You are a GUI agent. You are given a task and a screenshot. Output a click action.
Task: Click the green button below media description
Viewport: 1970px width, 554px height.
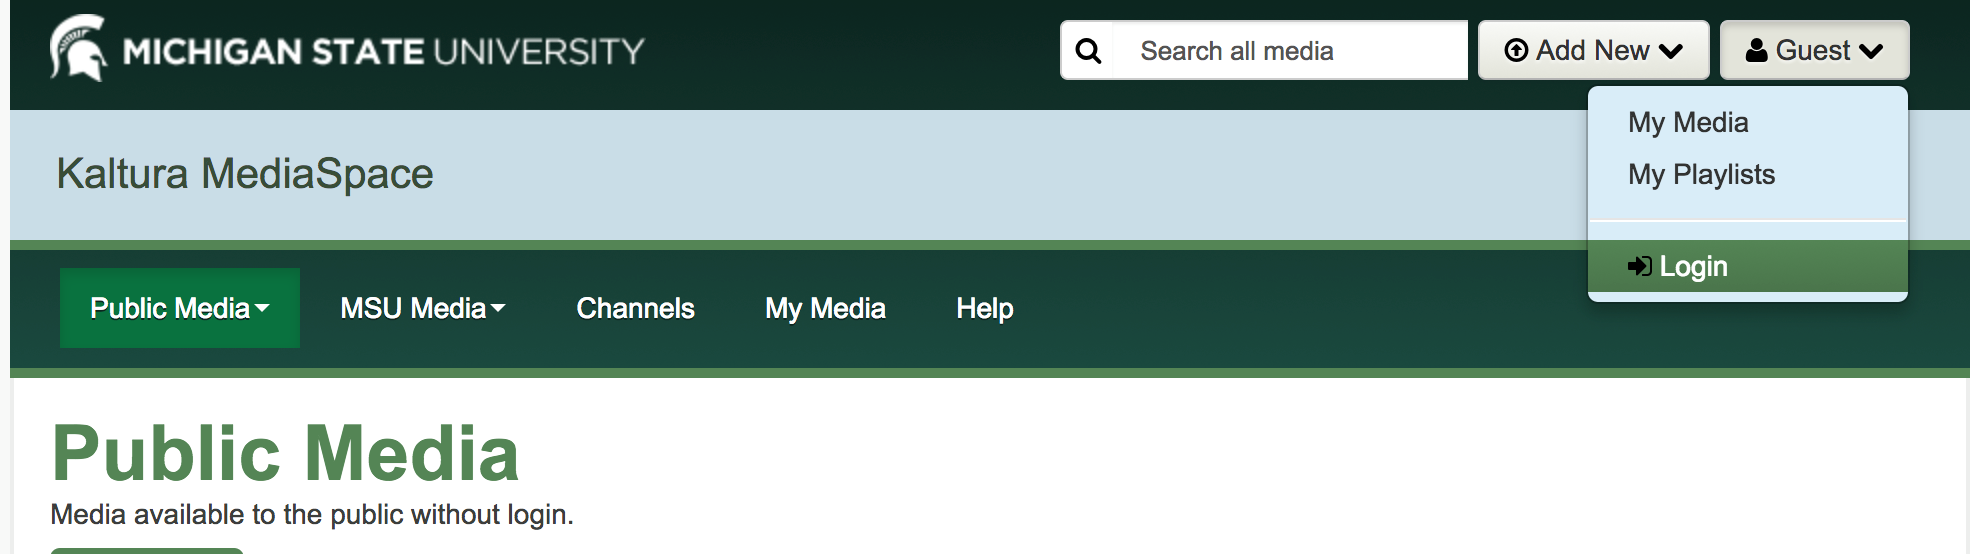pos(147,551)
